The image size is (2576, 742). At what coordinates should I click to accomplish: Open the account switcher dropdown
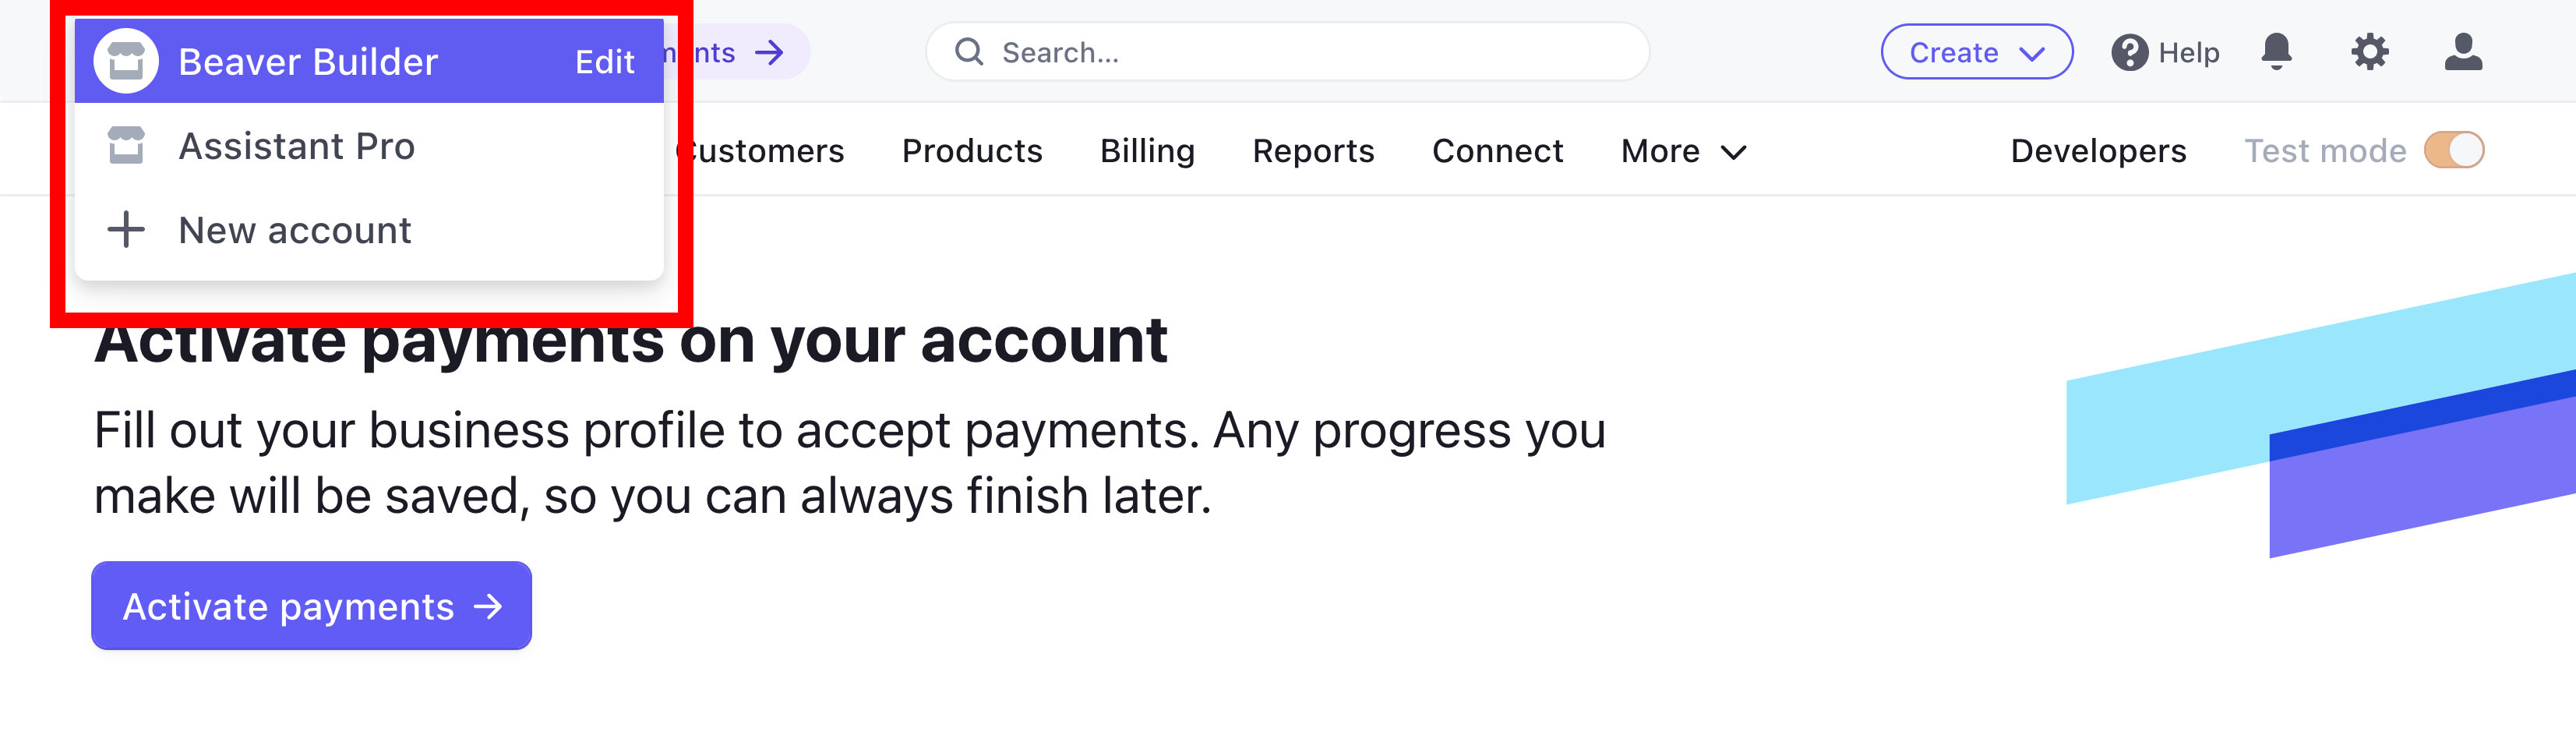[308, 60]
